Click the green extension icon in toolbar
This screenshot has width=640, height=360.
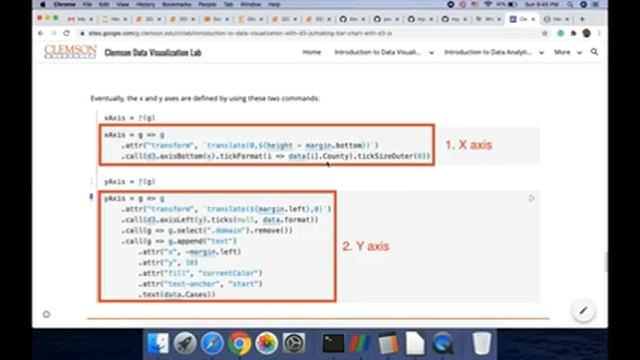coord(561,33)
